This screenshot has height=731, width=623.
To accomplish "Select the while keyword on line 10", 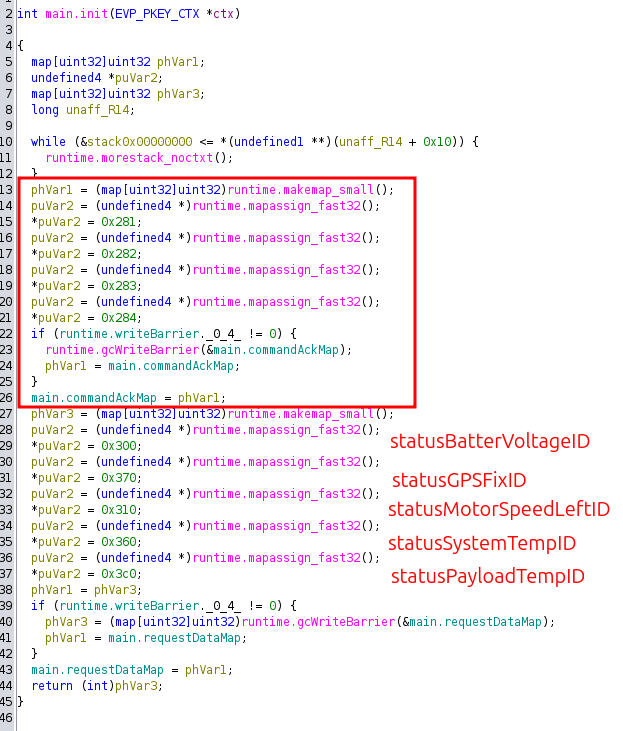I will 48,142.
